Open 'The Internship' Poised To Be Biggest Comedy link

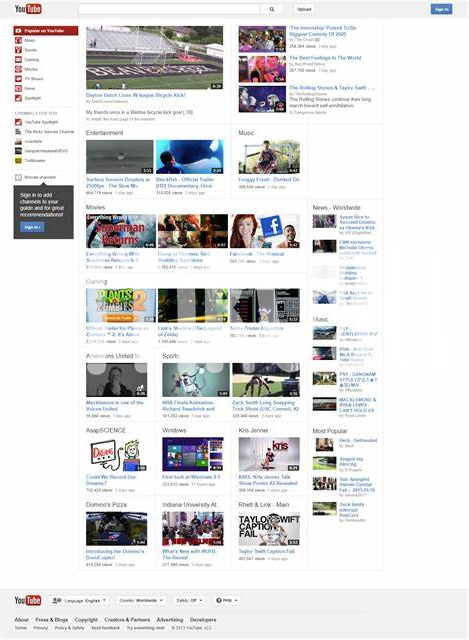point(323,31)
